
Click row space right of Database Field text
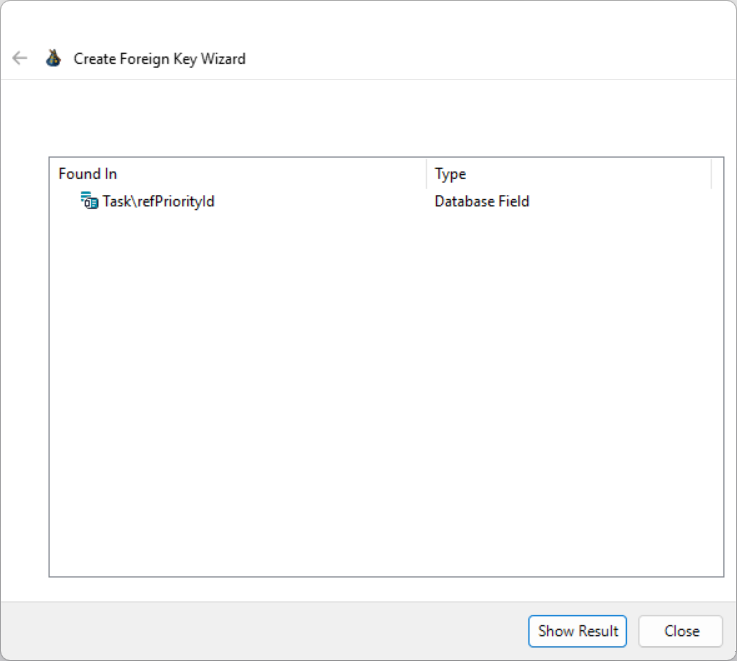coord(620,201)
